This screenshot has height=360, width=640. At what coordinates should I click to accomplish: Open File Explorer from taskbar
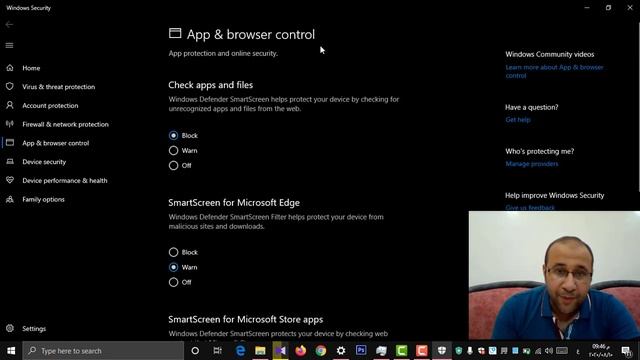260,351
